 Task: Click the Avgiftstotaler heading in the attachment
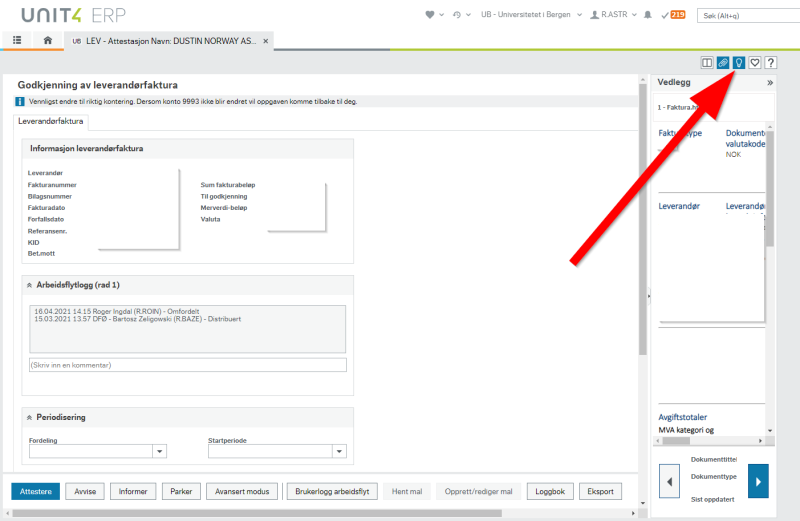[682, 417]
